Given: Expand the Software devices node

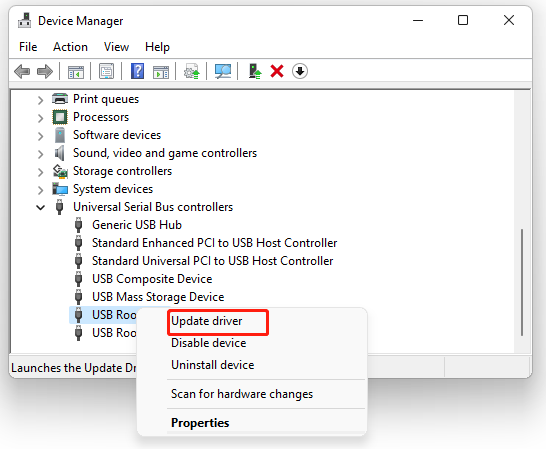Looking at the screenshot, I should 40,136.
